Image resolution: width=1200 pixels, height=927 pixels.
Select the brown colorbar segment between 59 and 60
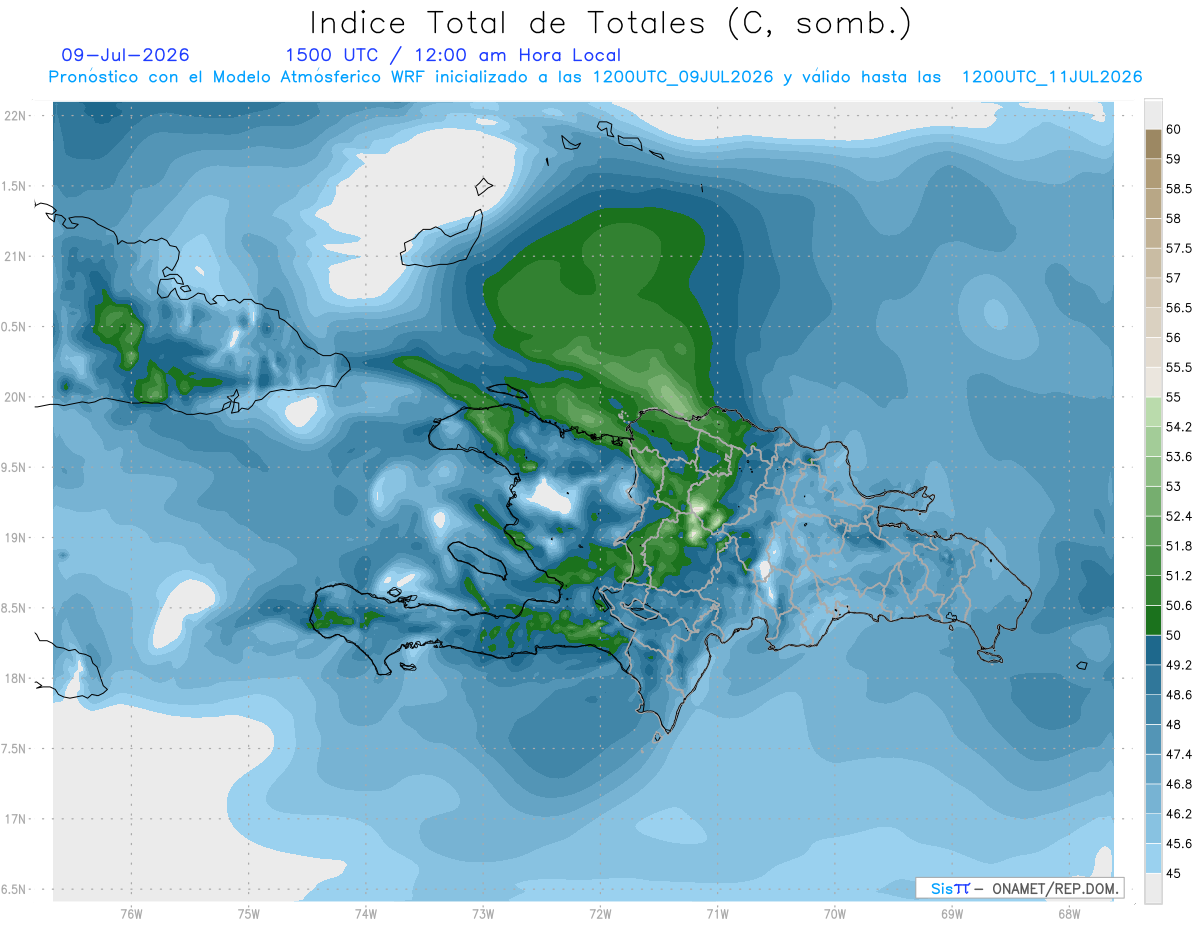(x=1153, y=144)
